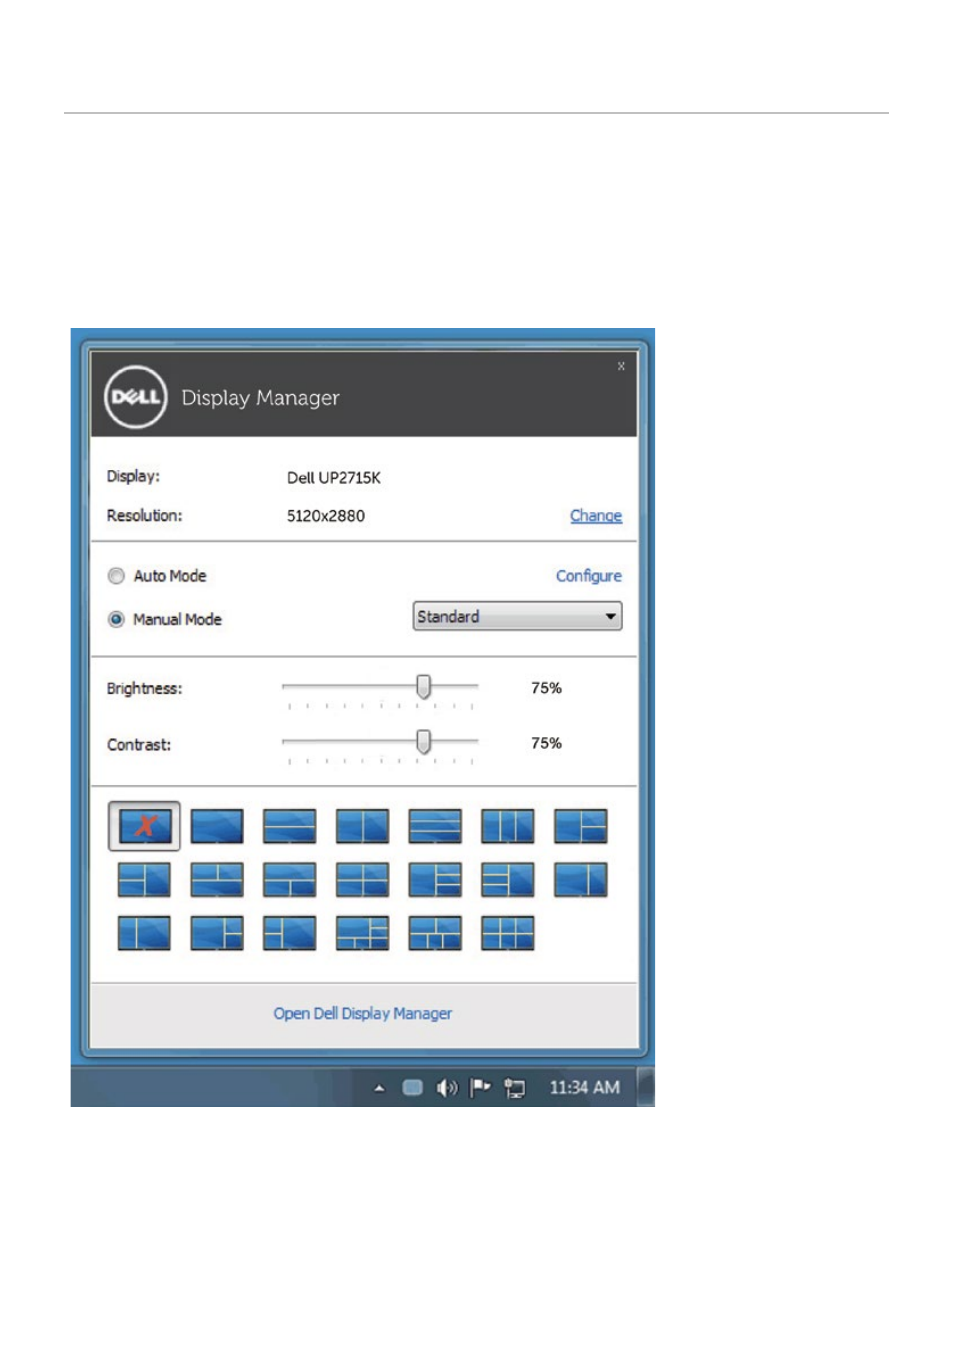Click the Dell Display Manager tray icon
The image size is (953, 1352).
pos(412,1088)
